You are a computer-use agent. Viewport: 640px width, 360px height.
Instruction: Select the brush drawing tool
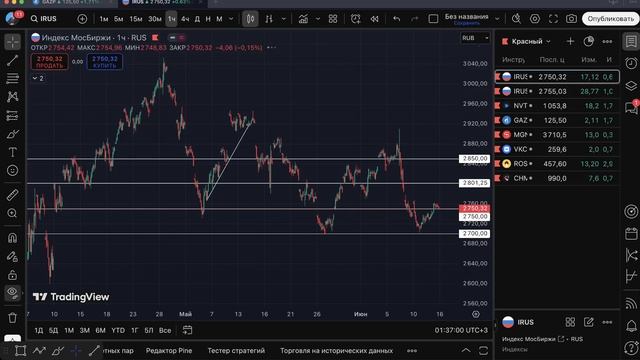point(13,134)
